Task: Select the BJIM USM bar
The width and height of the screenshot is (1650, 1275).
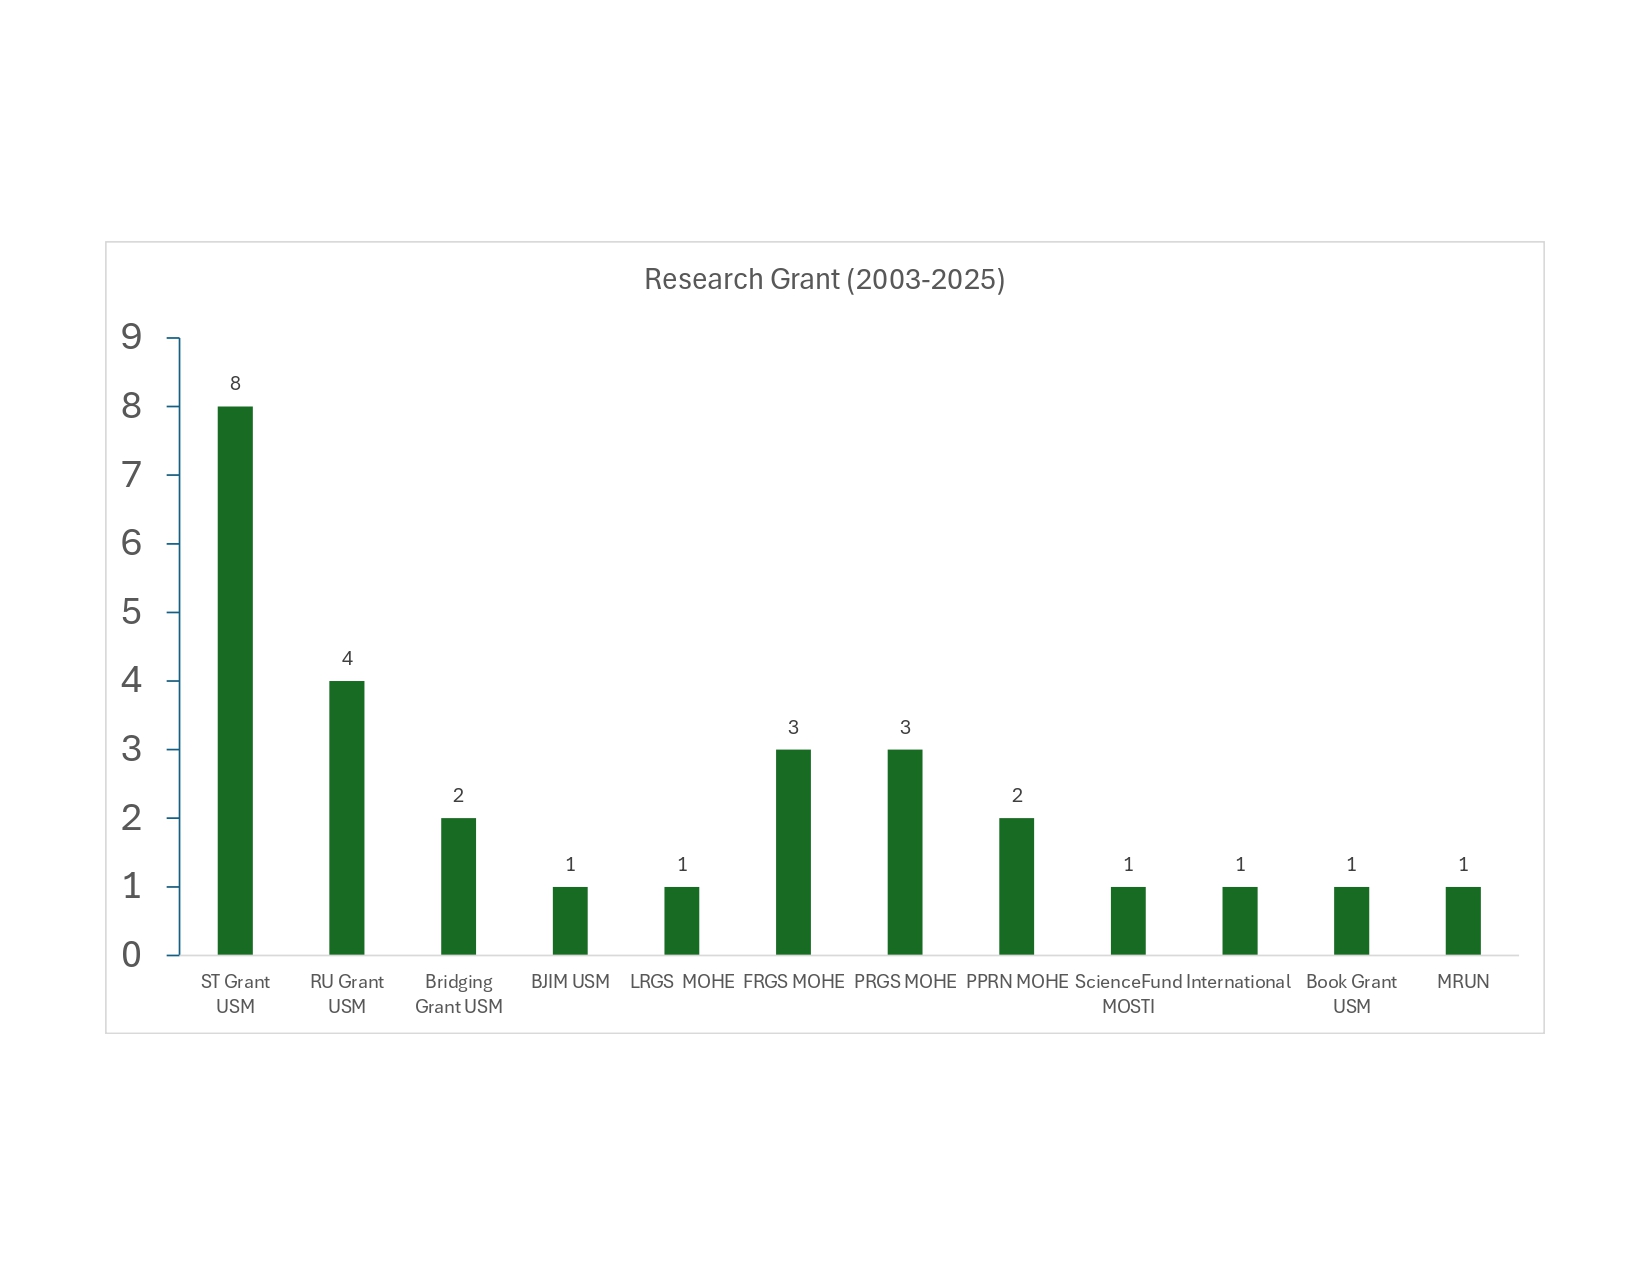Action: point(570,921)
